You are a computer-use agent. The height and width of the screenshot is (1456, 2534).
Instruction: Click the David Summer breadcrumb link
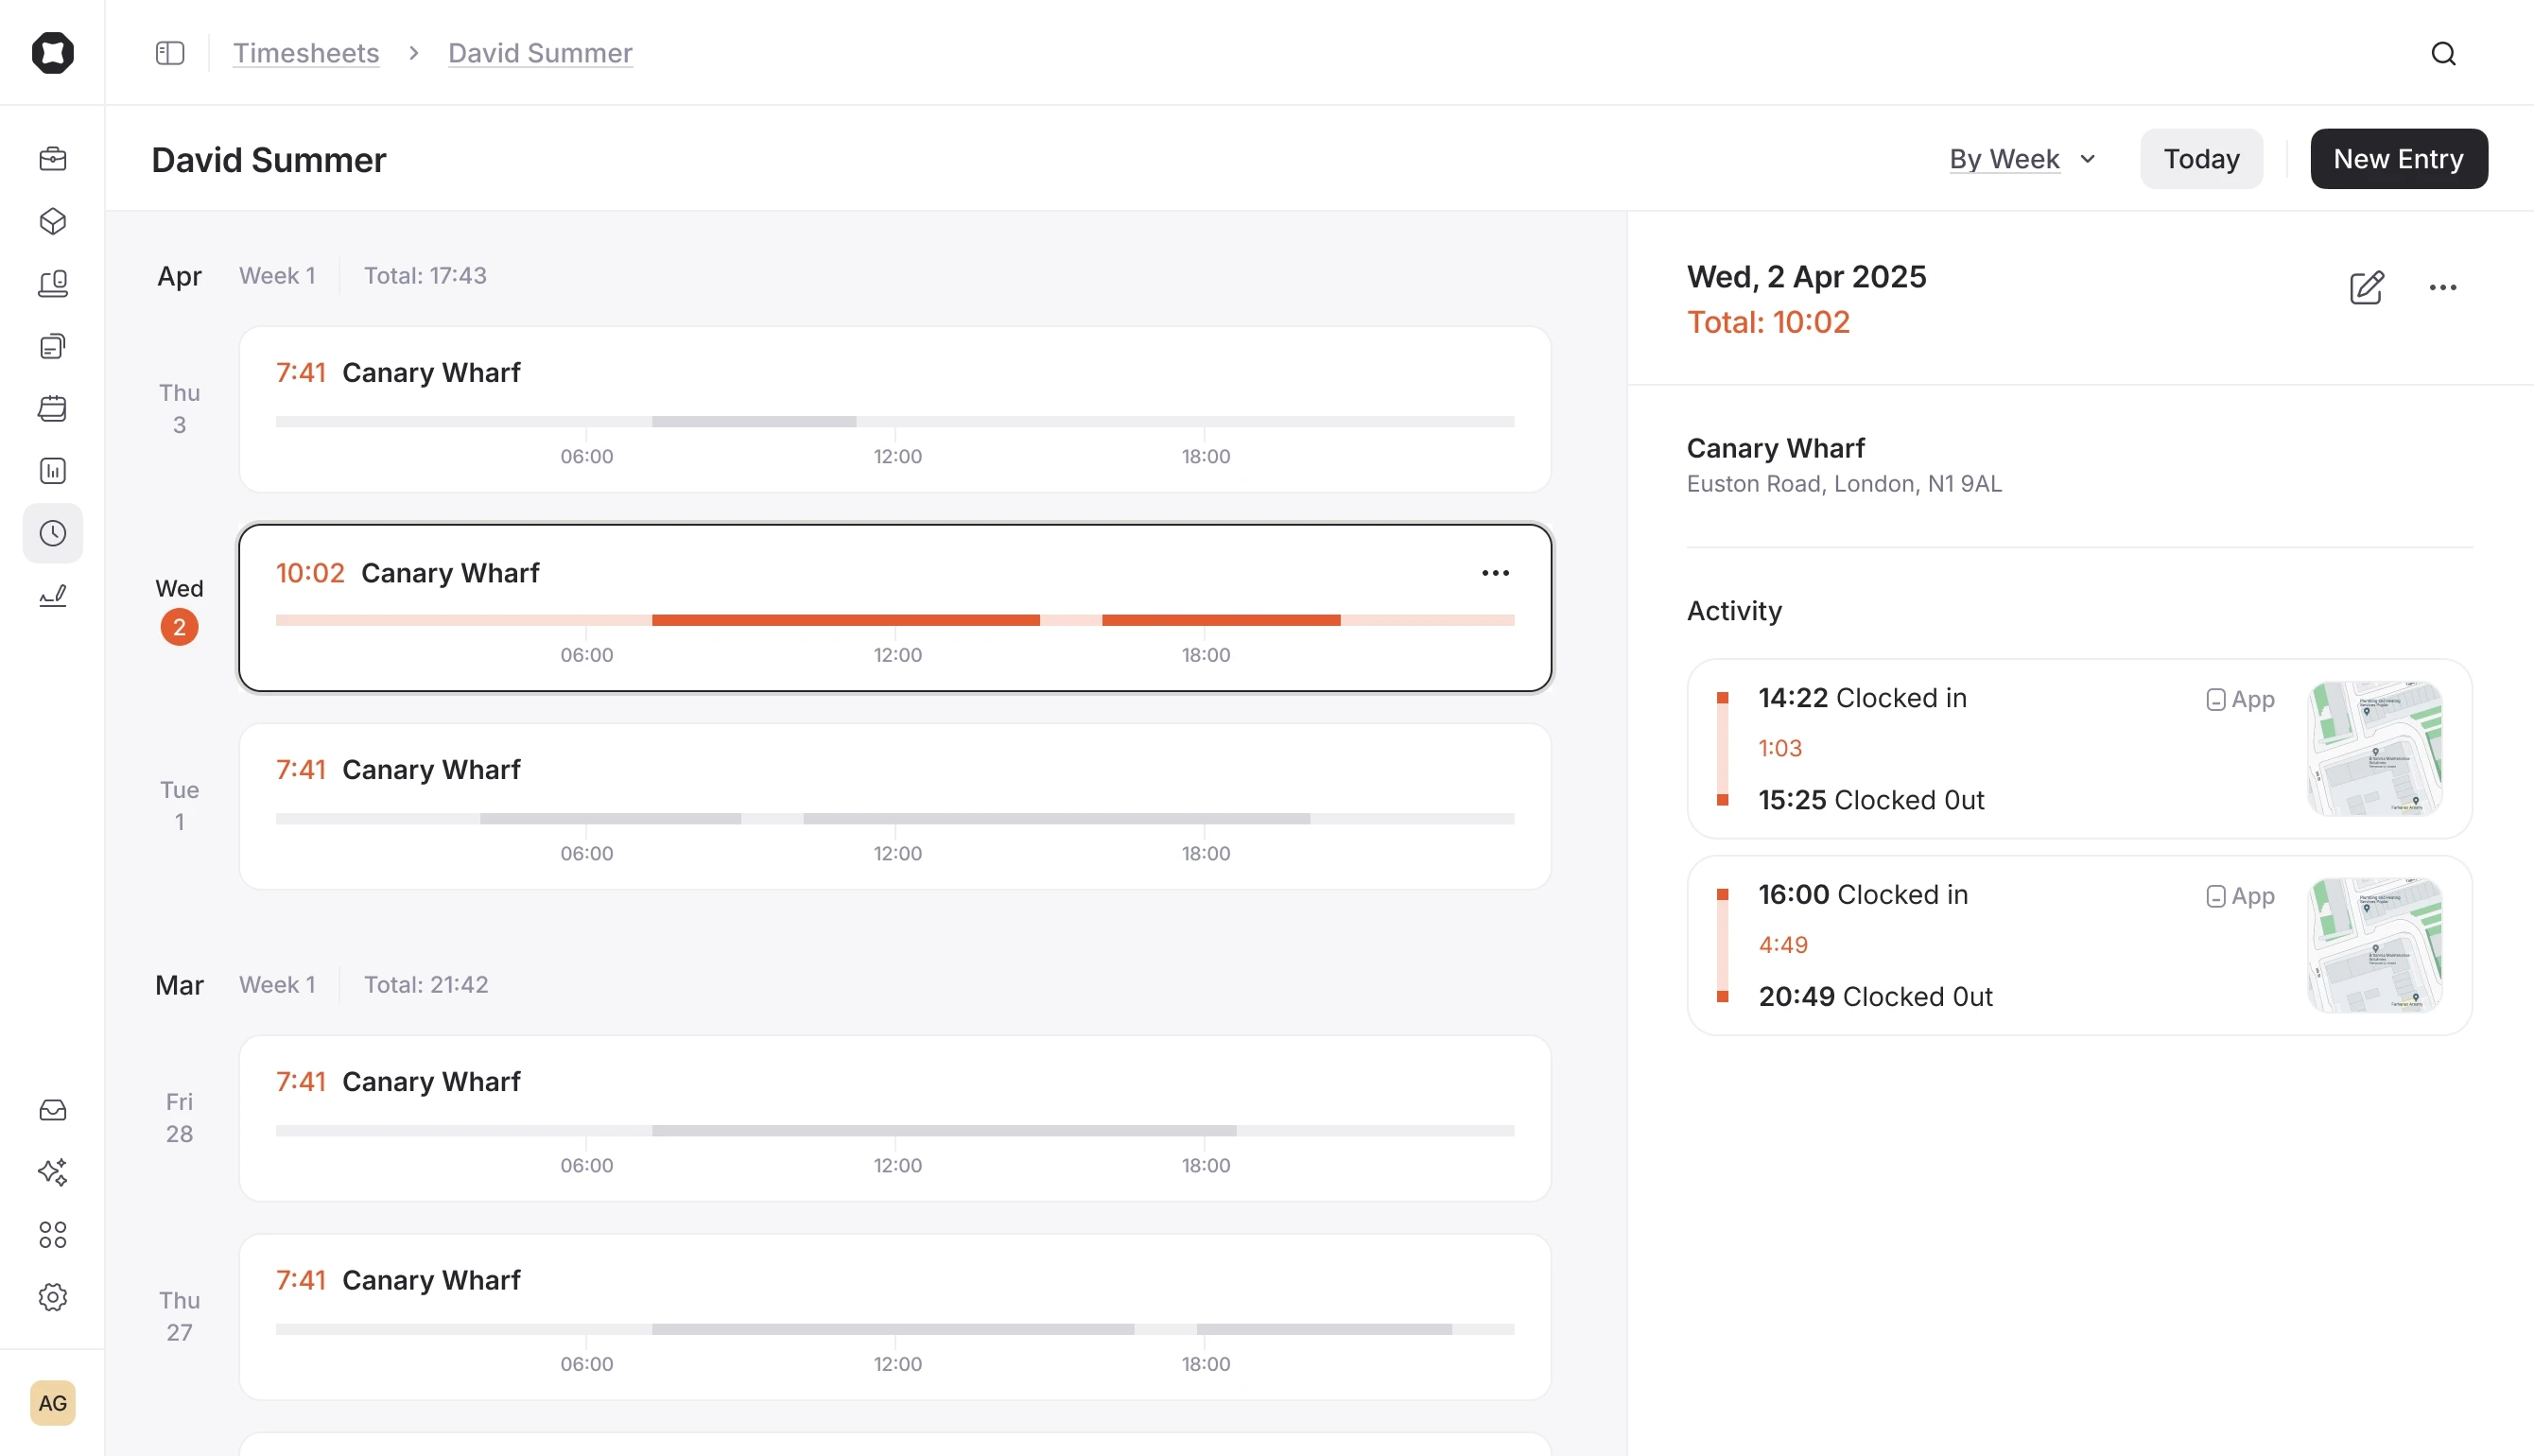coord(540,53)
